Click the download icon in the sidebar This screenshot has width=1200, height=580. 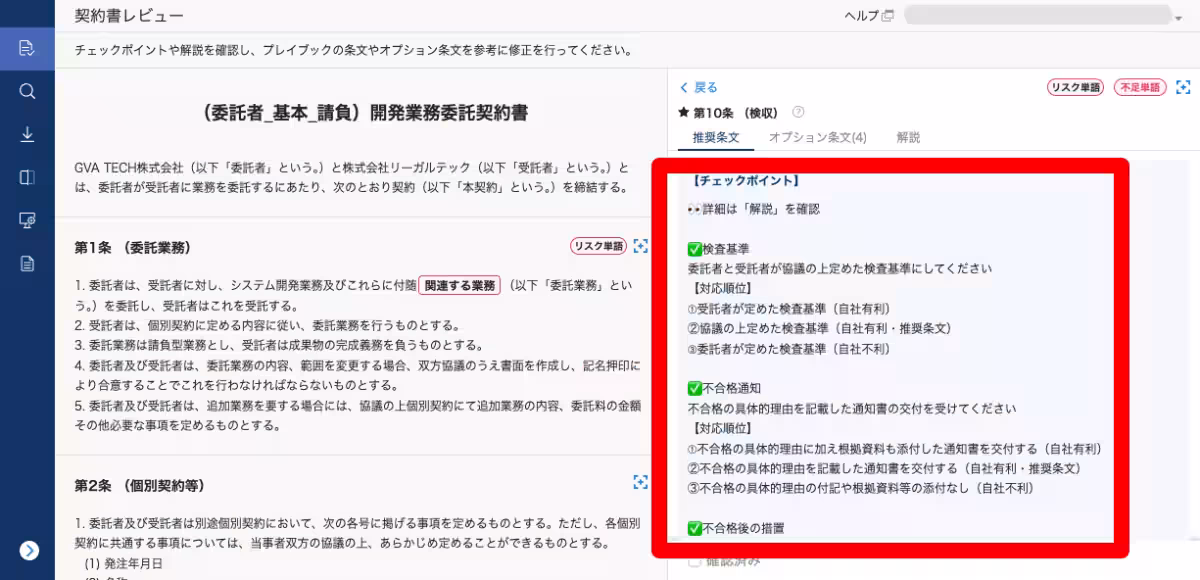[27, 133]
